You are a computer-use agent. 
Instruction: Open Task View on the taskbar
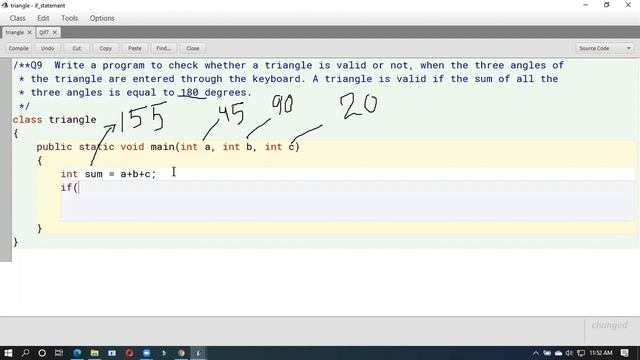(x=59, y=353)
